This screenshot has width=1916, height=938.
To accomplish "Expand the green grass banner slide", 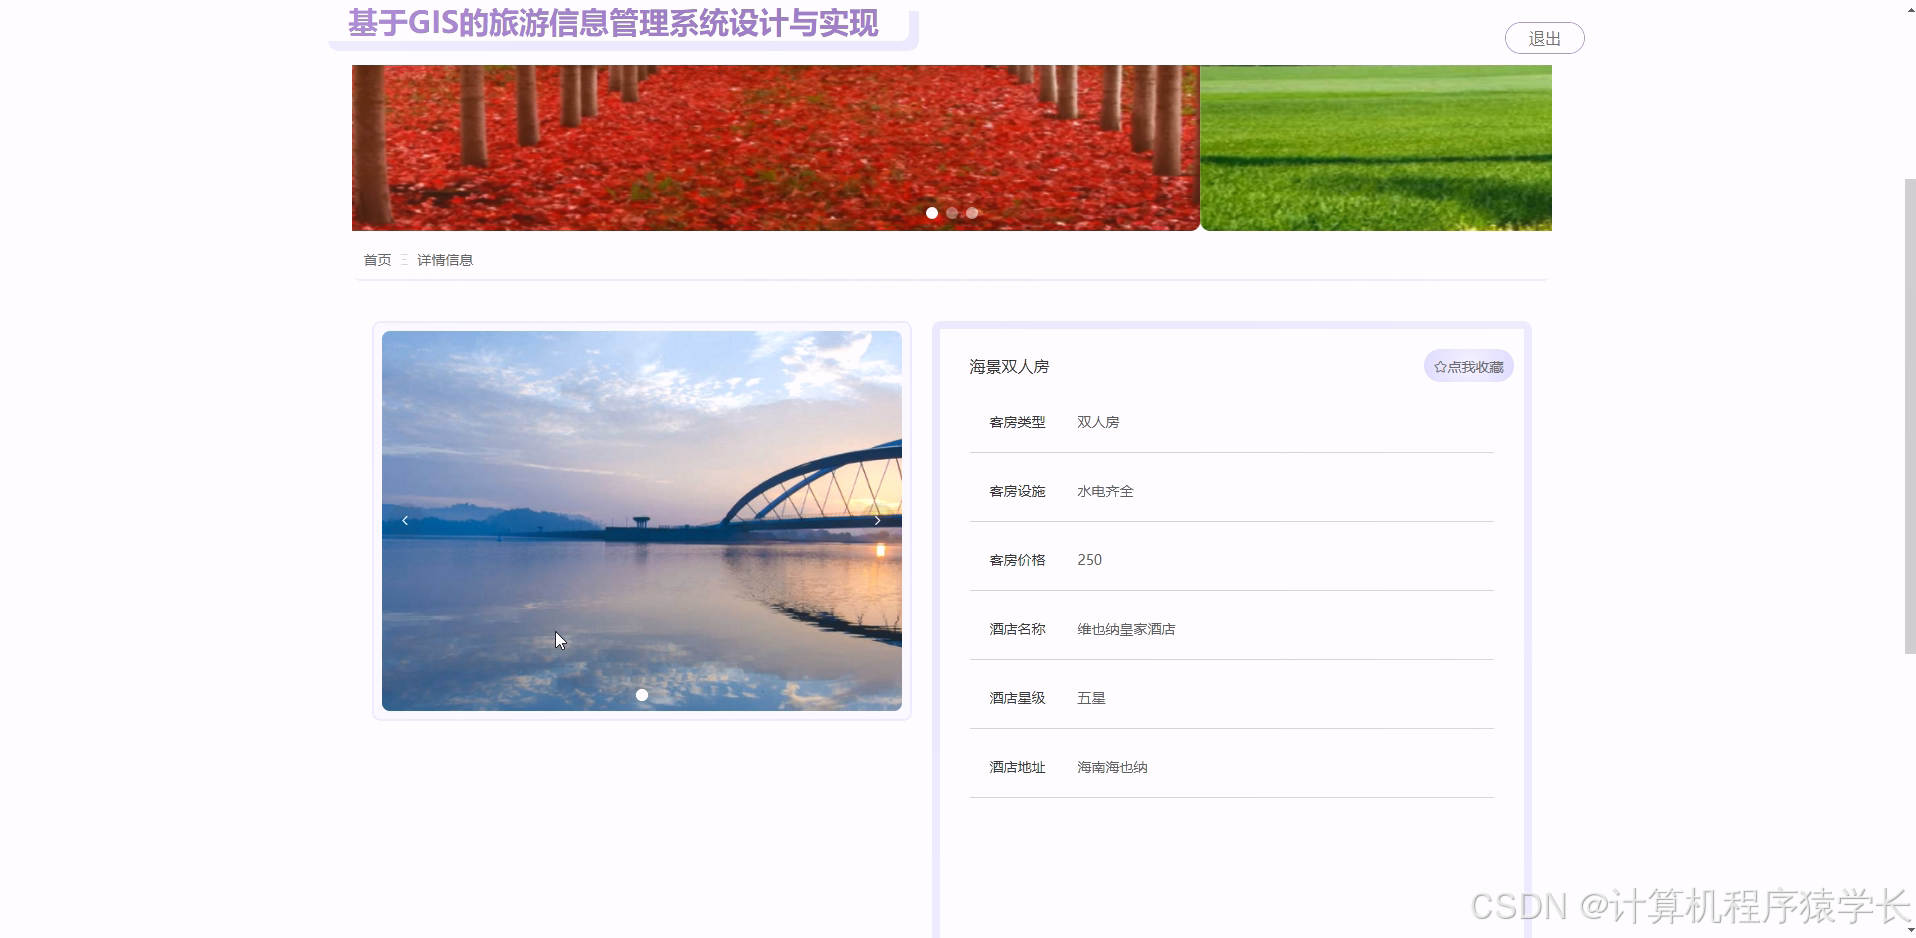I will 1375,147.
